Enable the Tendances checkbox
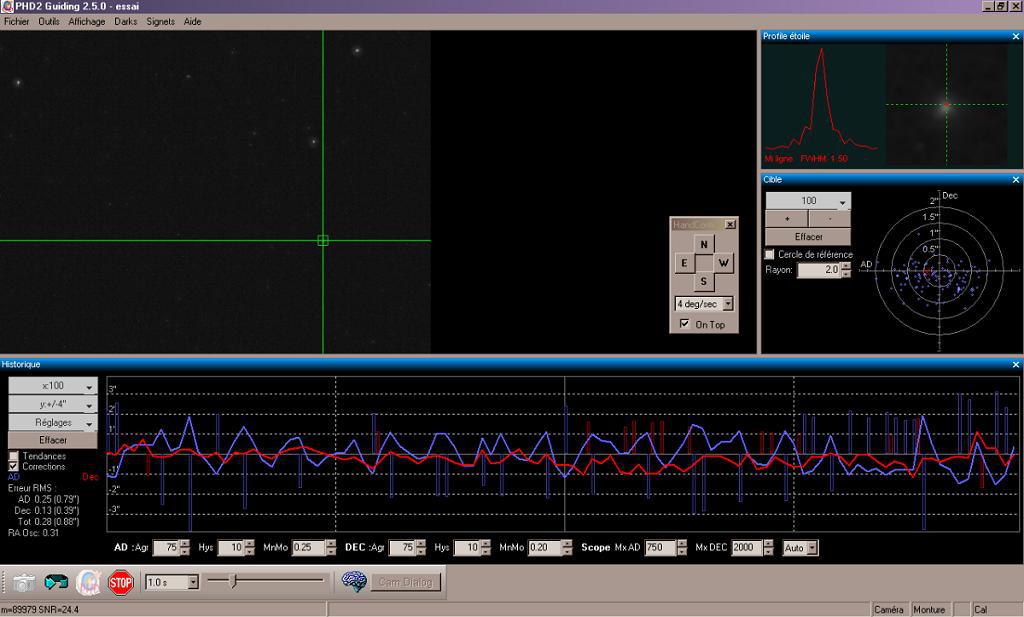The width and height of the screenshot is (1024, 617). coord(14,456)
